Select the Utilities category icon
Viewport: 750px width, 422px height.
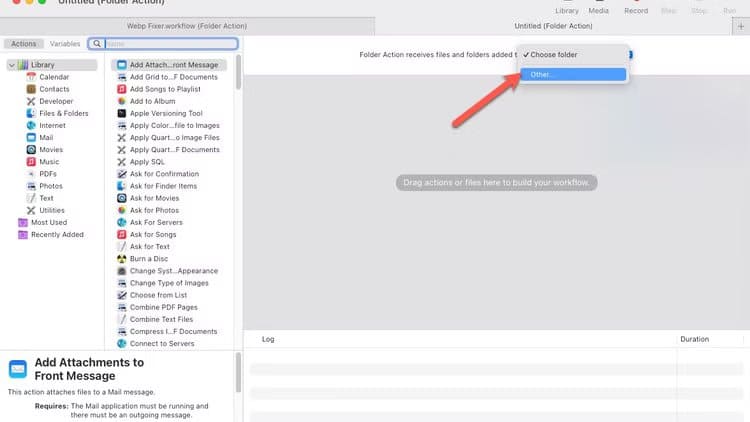(x=31, y=210)
